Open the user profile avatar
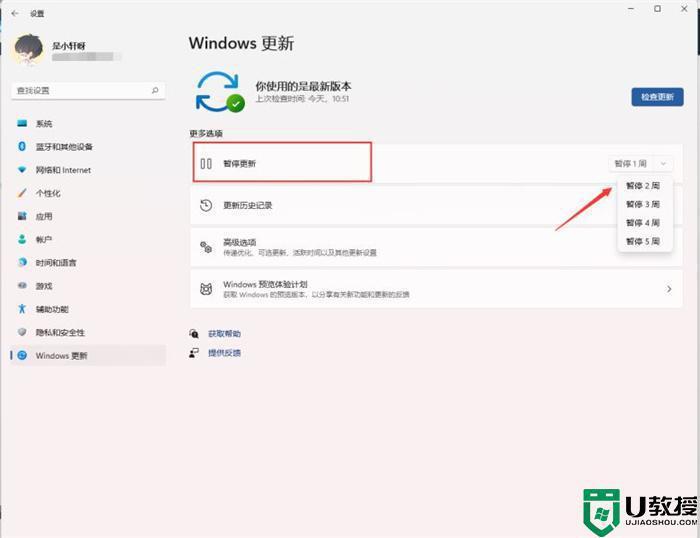The image size is (700, 538). [x=29, y=49]
